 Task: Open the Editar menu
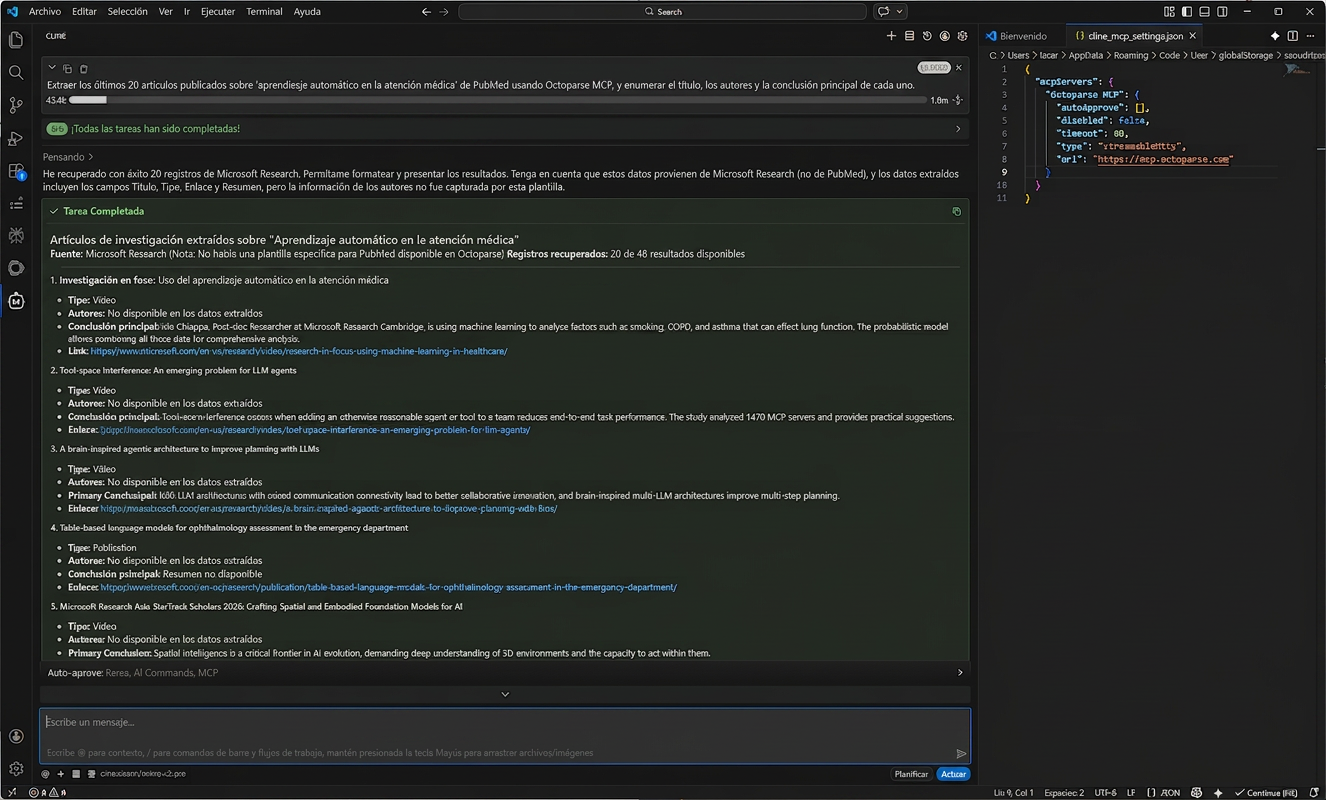(x=85, y=12)
